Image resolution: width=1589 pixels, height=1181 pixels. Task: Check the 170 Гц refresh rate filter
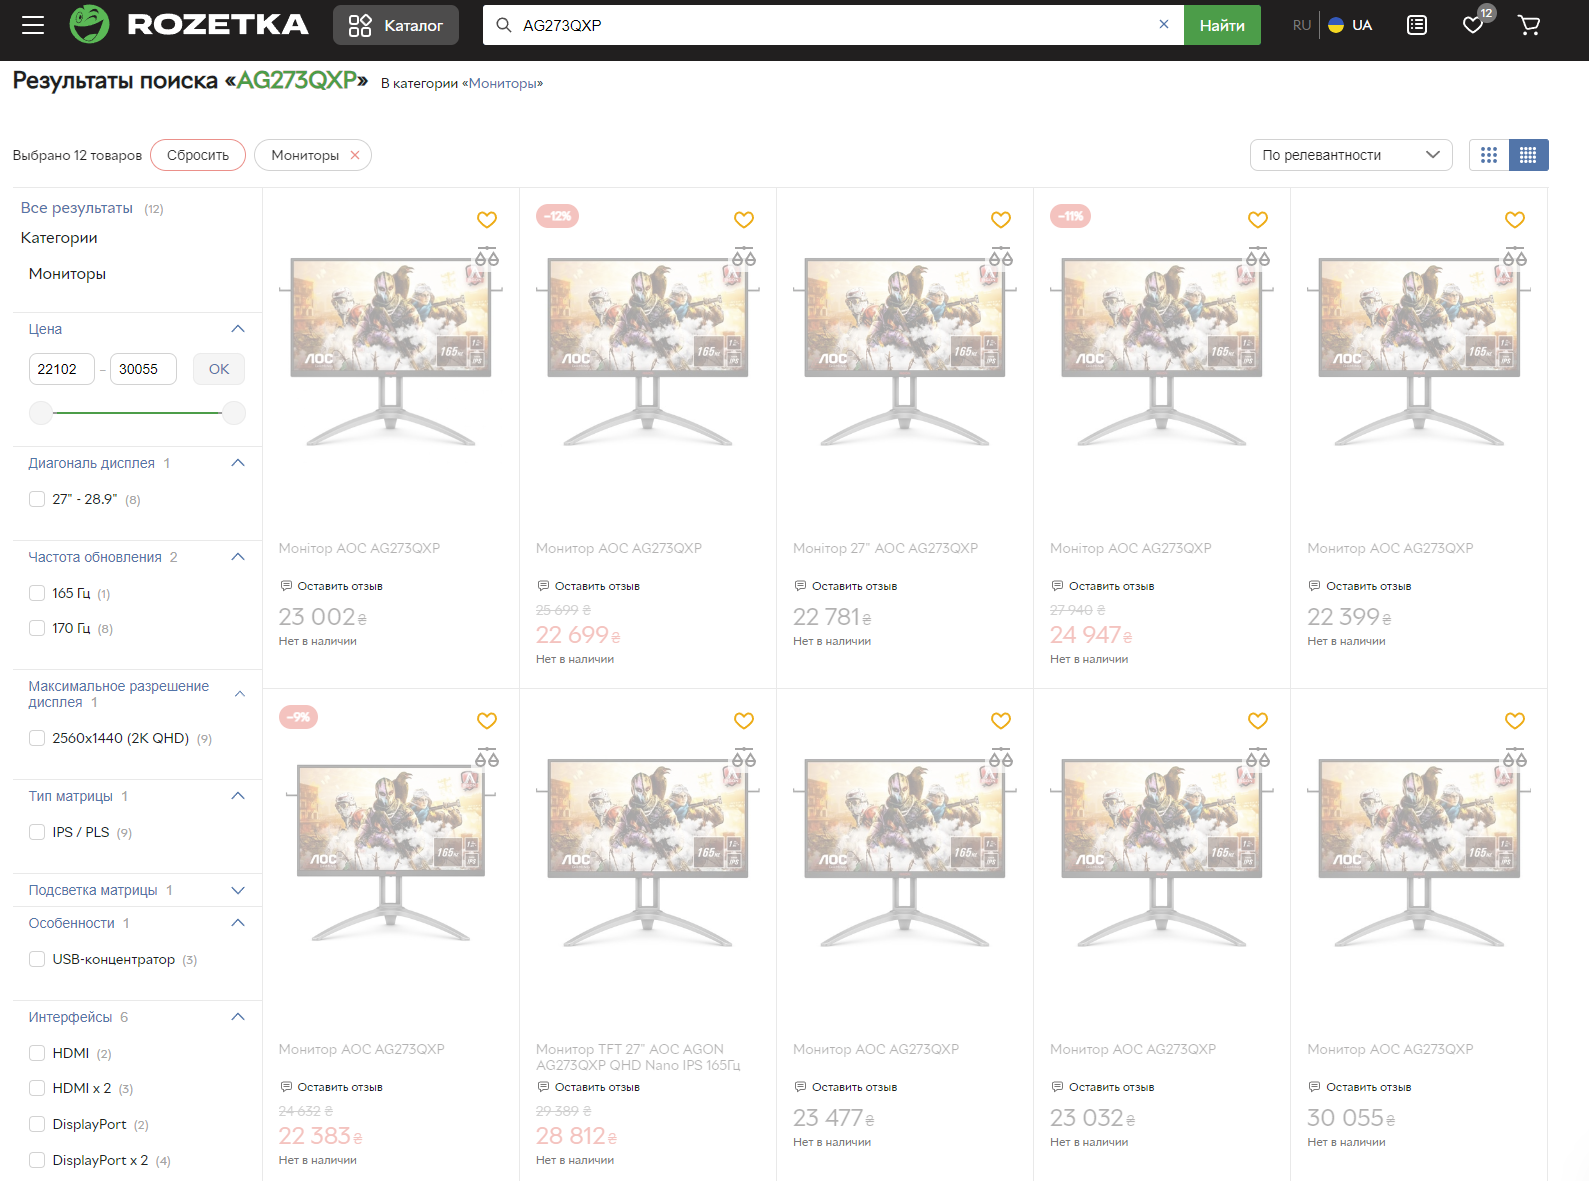pos(37,628)
